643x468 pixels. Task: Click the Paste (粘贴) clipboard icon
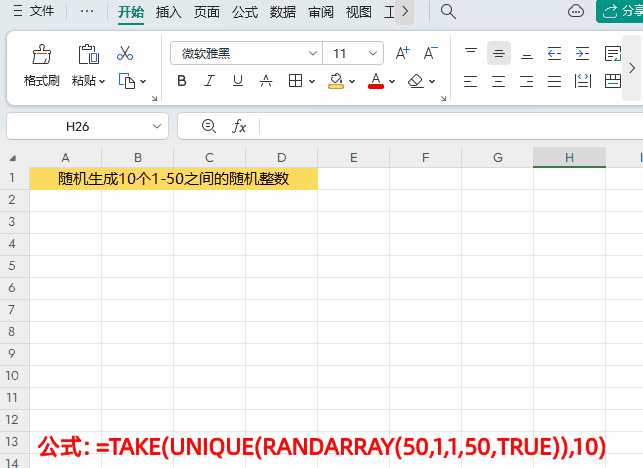pos(88,55)
